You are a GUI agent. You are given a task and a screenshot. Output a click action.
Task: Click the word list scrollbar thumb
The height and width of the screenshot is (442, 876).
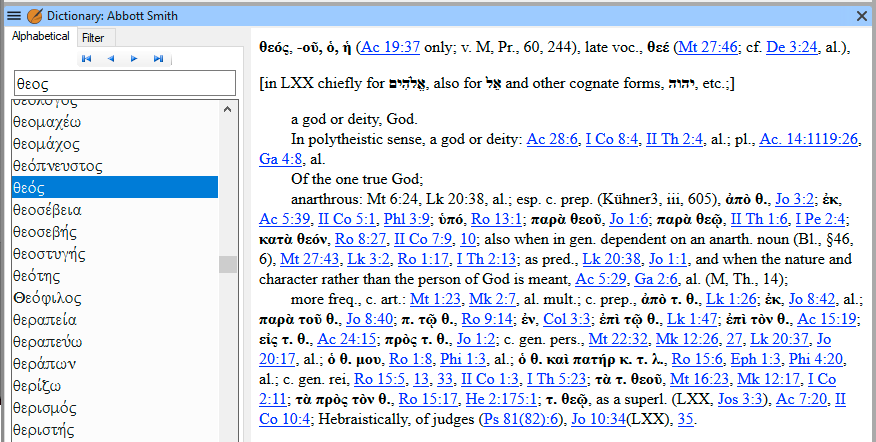pos(227,264)
